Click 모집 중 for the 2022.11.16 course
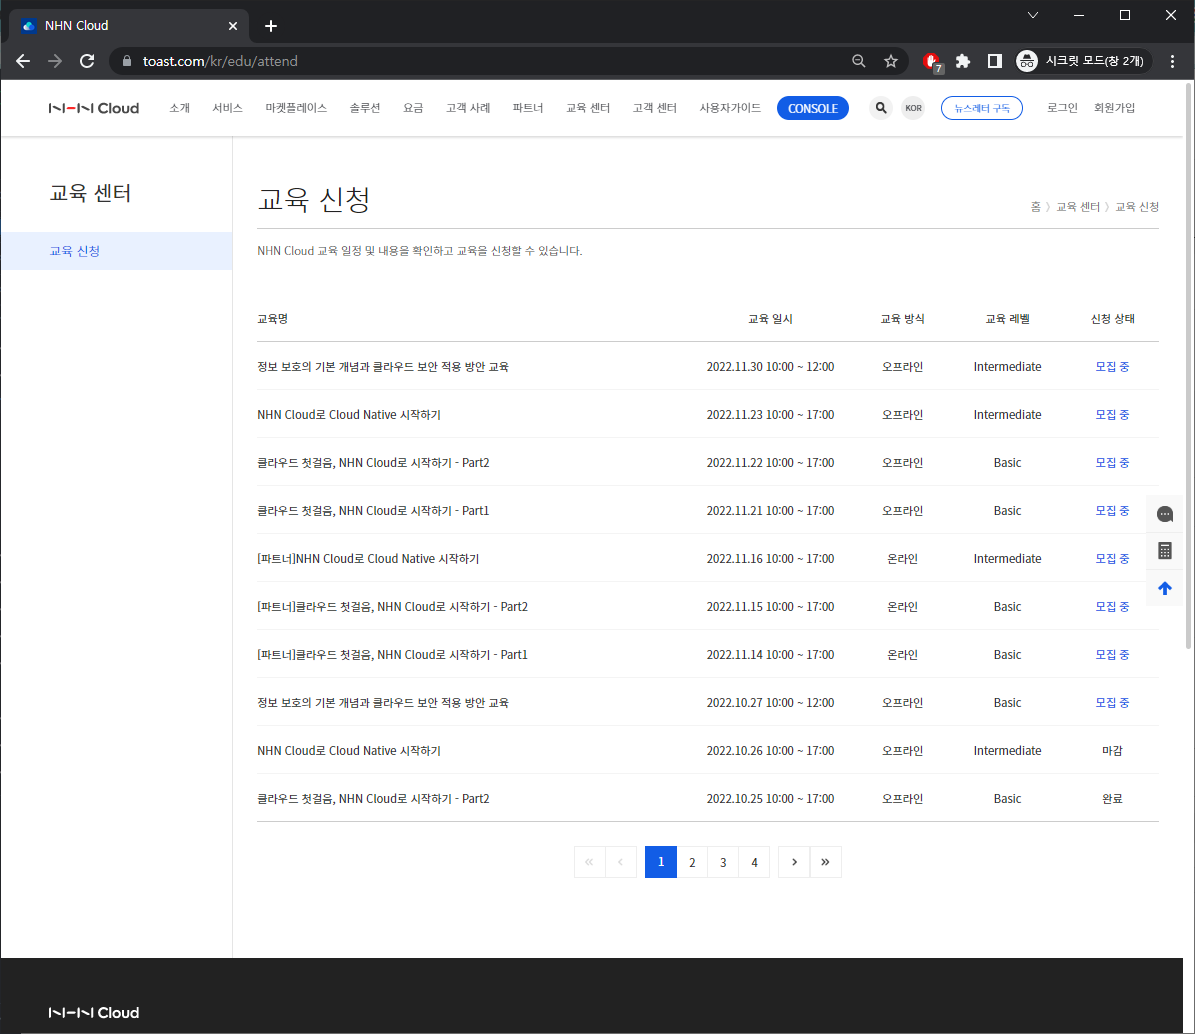The width and height of the screenshot is (1195, 1034). point(1112,559)
